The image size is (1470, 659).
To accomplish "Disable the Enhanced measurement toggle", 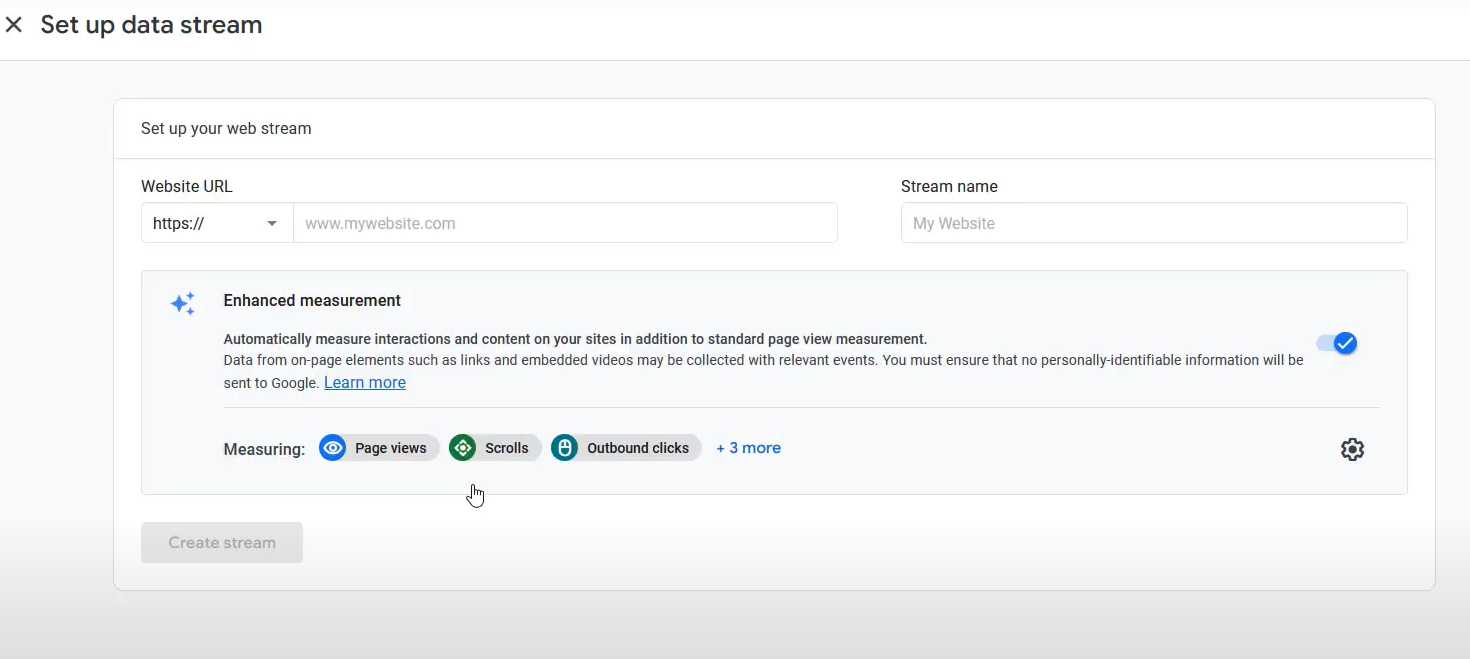I will [x=1337, y=343].
